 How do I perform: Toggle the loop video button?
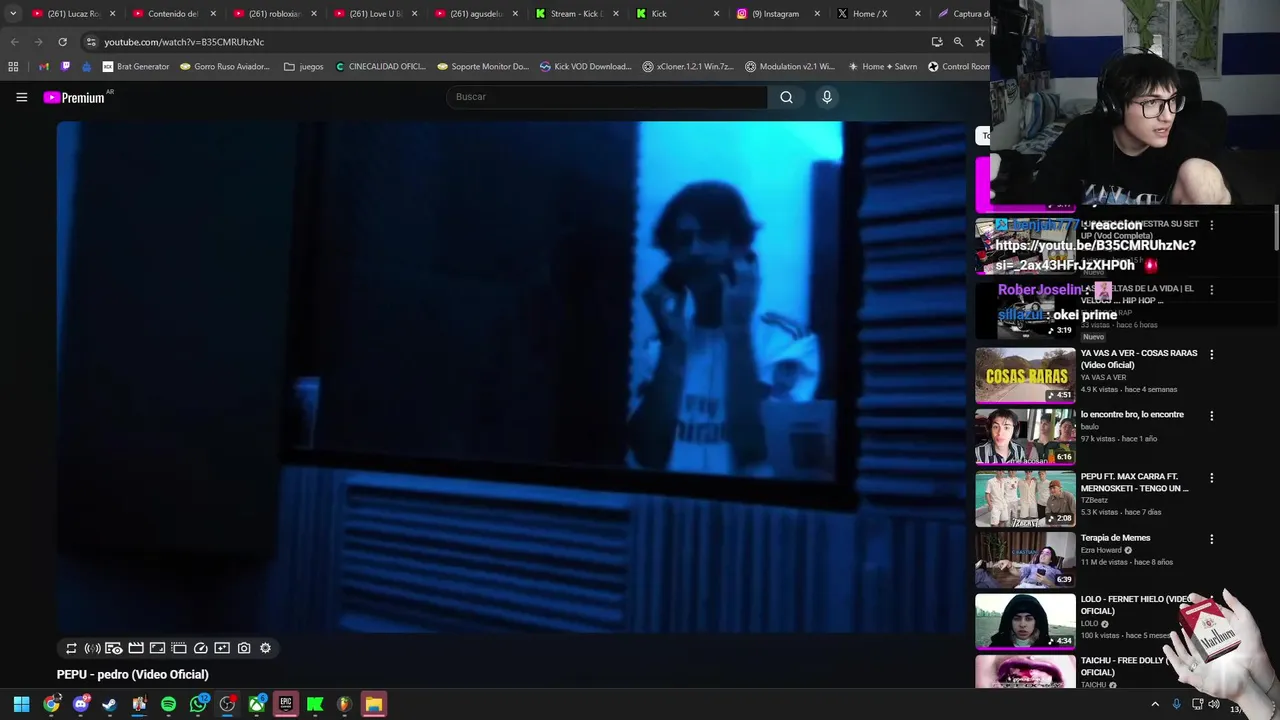71,648
